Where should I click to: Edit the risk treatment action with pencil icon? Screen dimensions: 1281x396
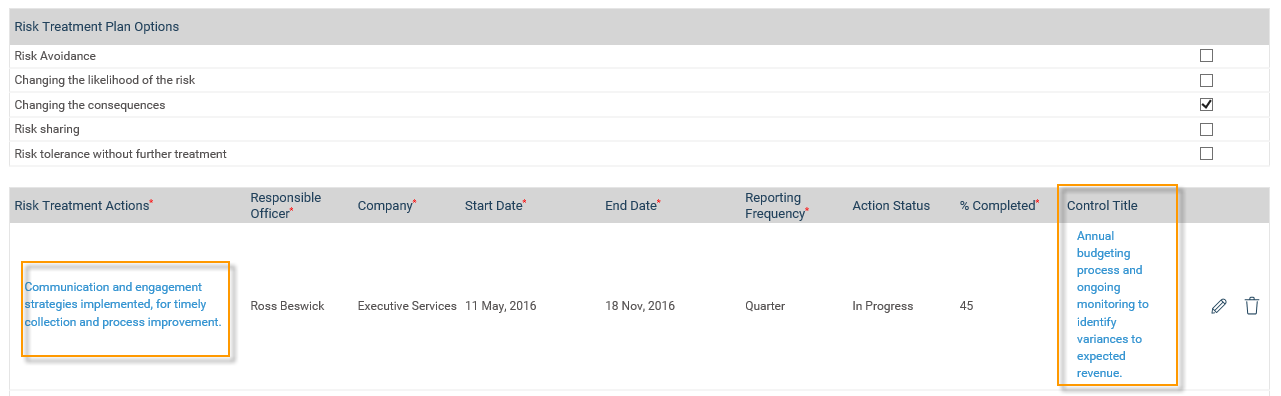tap(1218, 306)
